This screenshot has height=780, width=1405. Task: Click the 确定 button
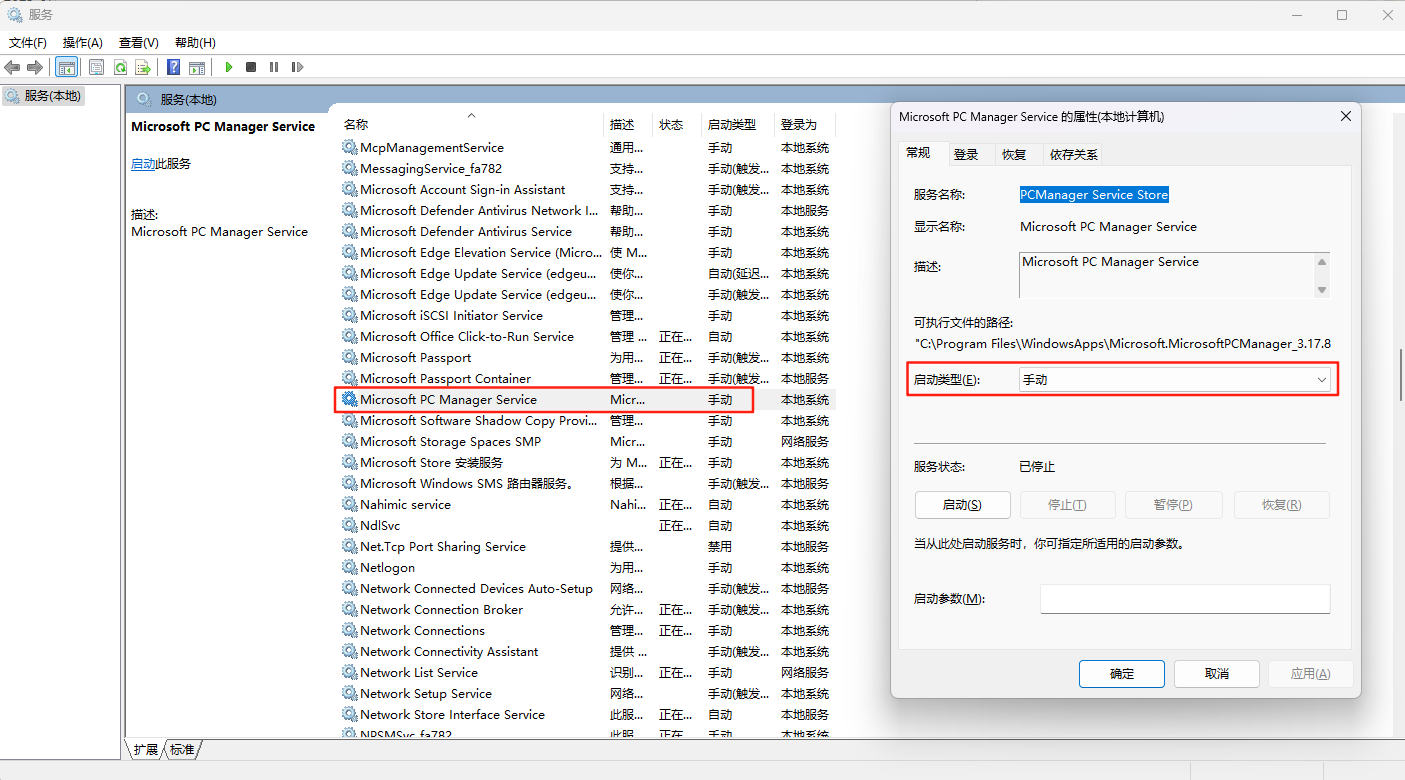click(x=1122, y=673)
